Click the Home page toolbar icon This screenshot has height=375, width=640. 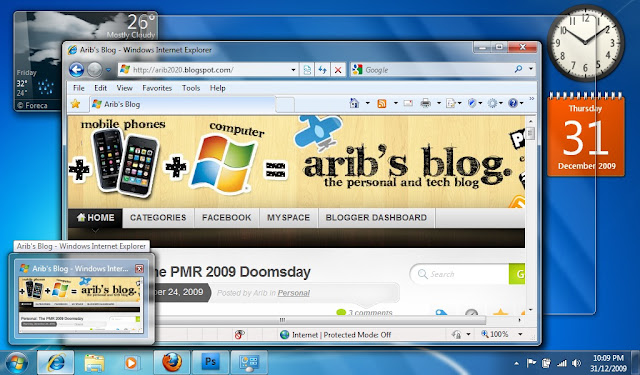[x=354, y=103]
